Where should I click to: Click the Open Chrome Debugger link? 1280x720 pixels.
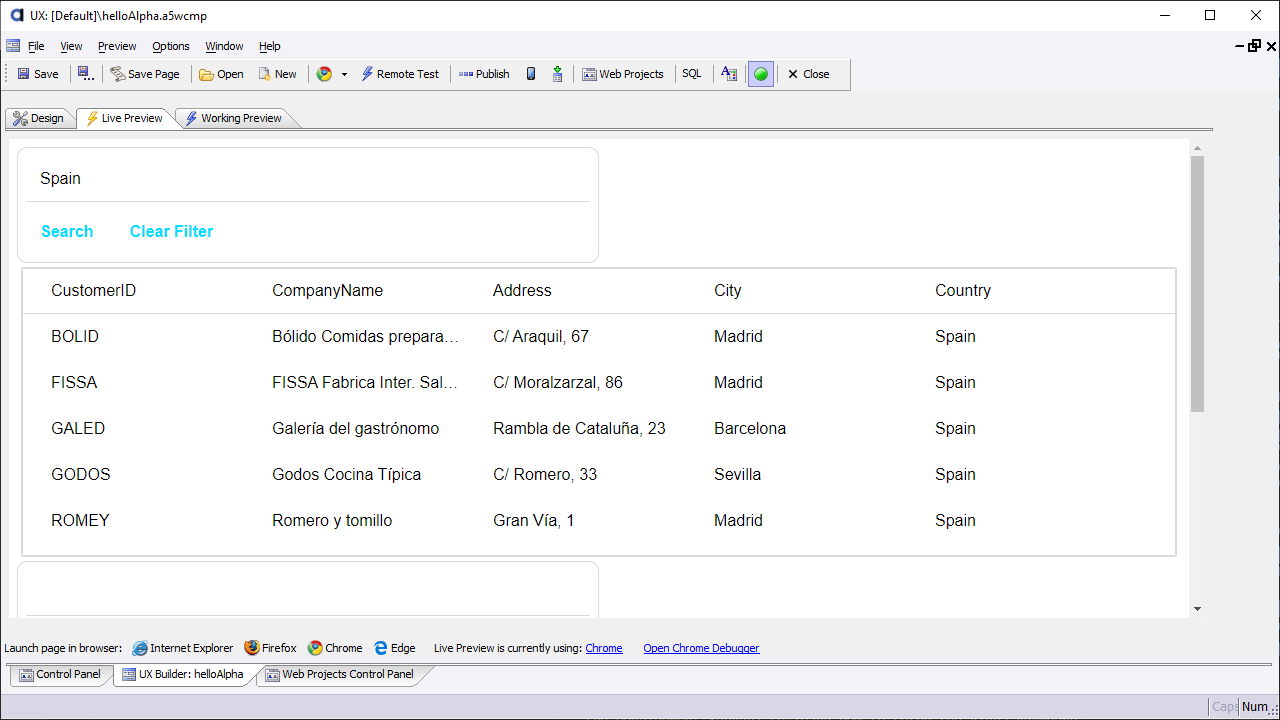pos(701,648)
